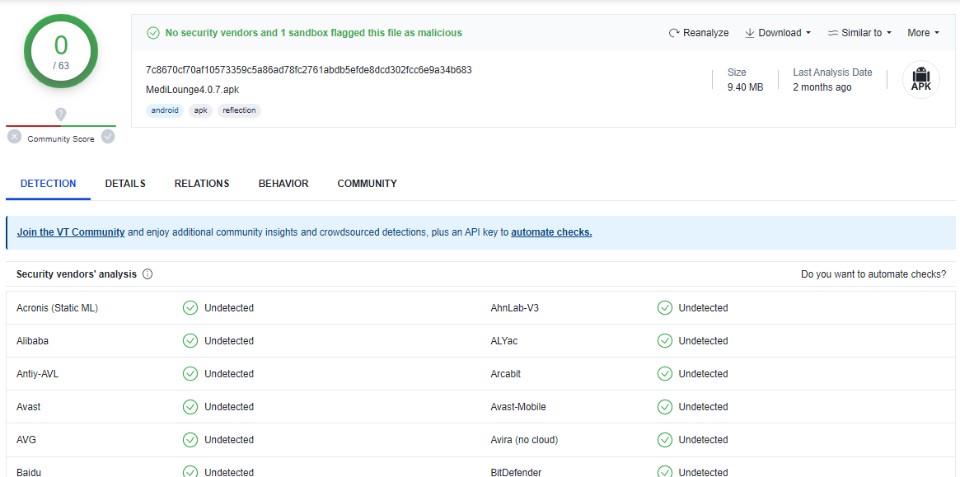Click the green check icon in the flagged banner
960x477 pixels.
153,33
